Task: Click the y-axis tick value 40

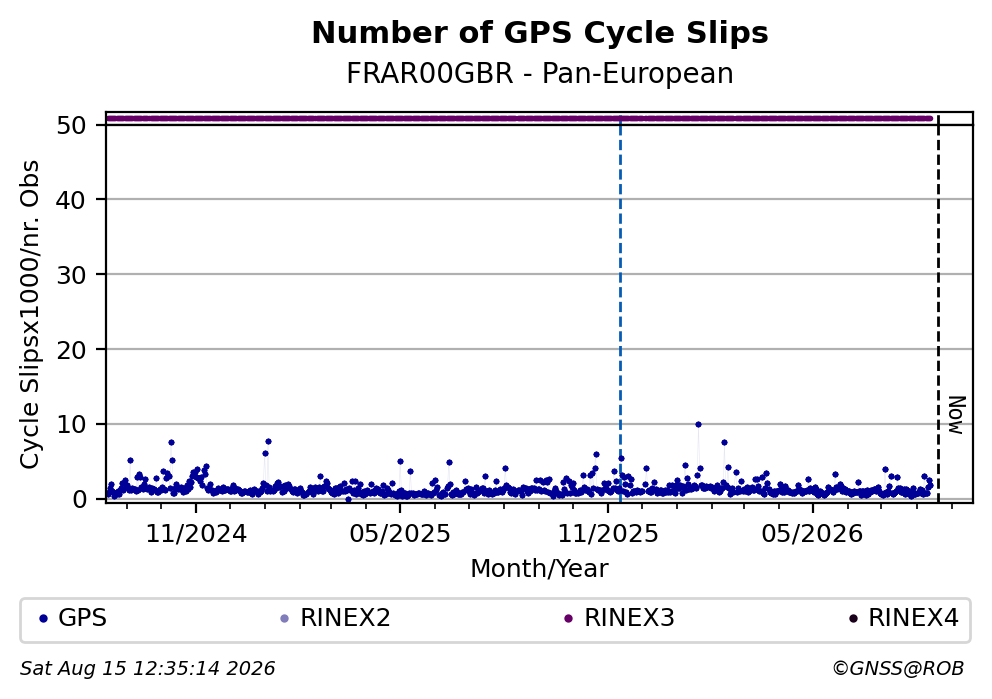Action: coord(71,200)
